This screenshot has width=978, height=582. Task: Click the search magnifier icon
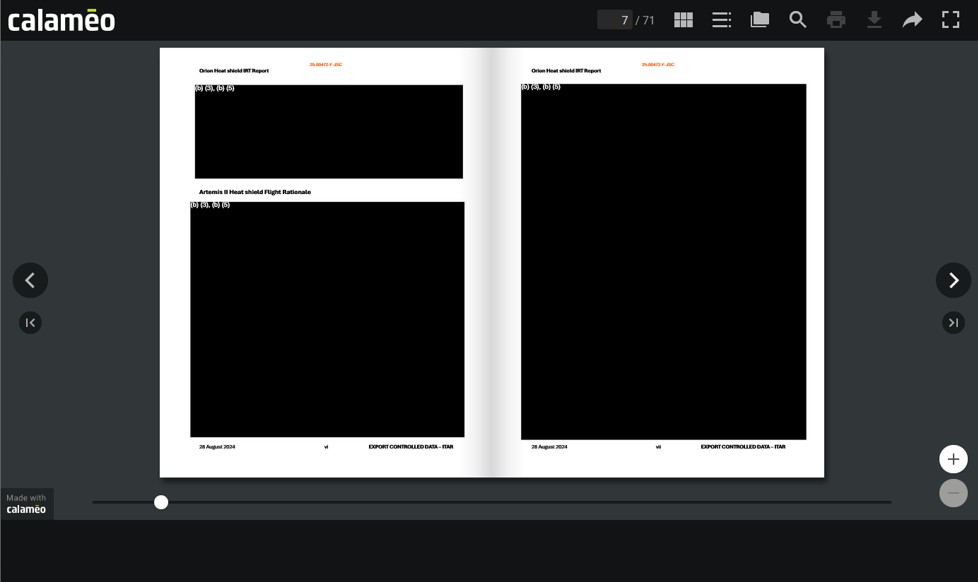(x=798, y=20)
